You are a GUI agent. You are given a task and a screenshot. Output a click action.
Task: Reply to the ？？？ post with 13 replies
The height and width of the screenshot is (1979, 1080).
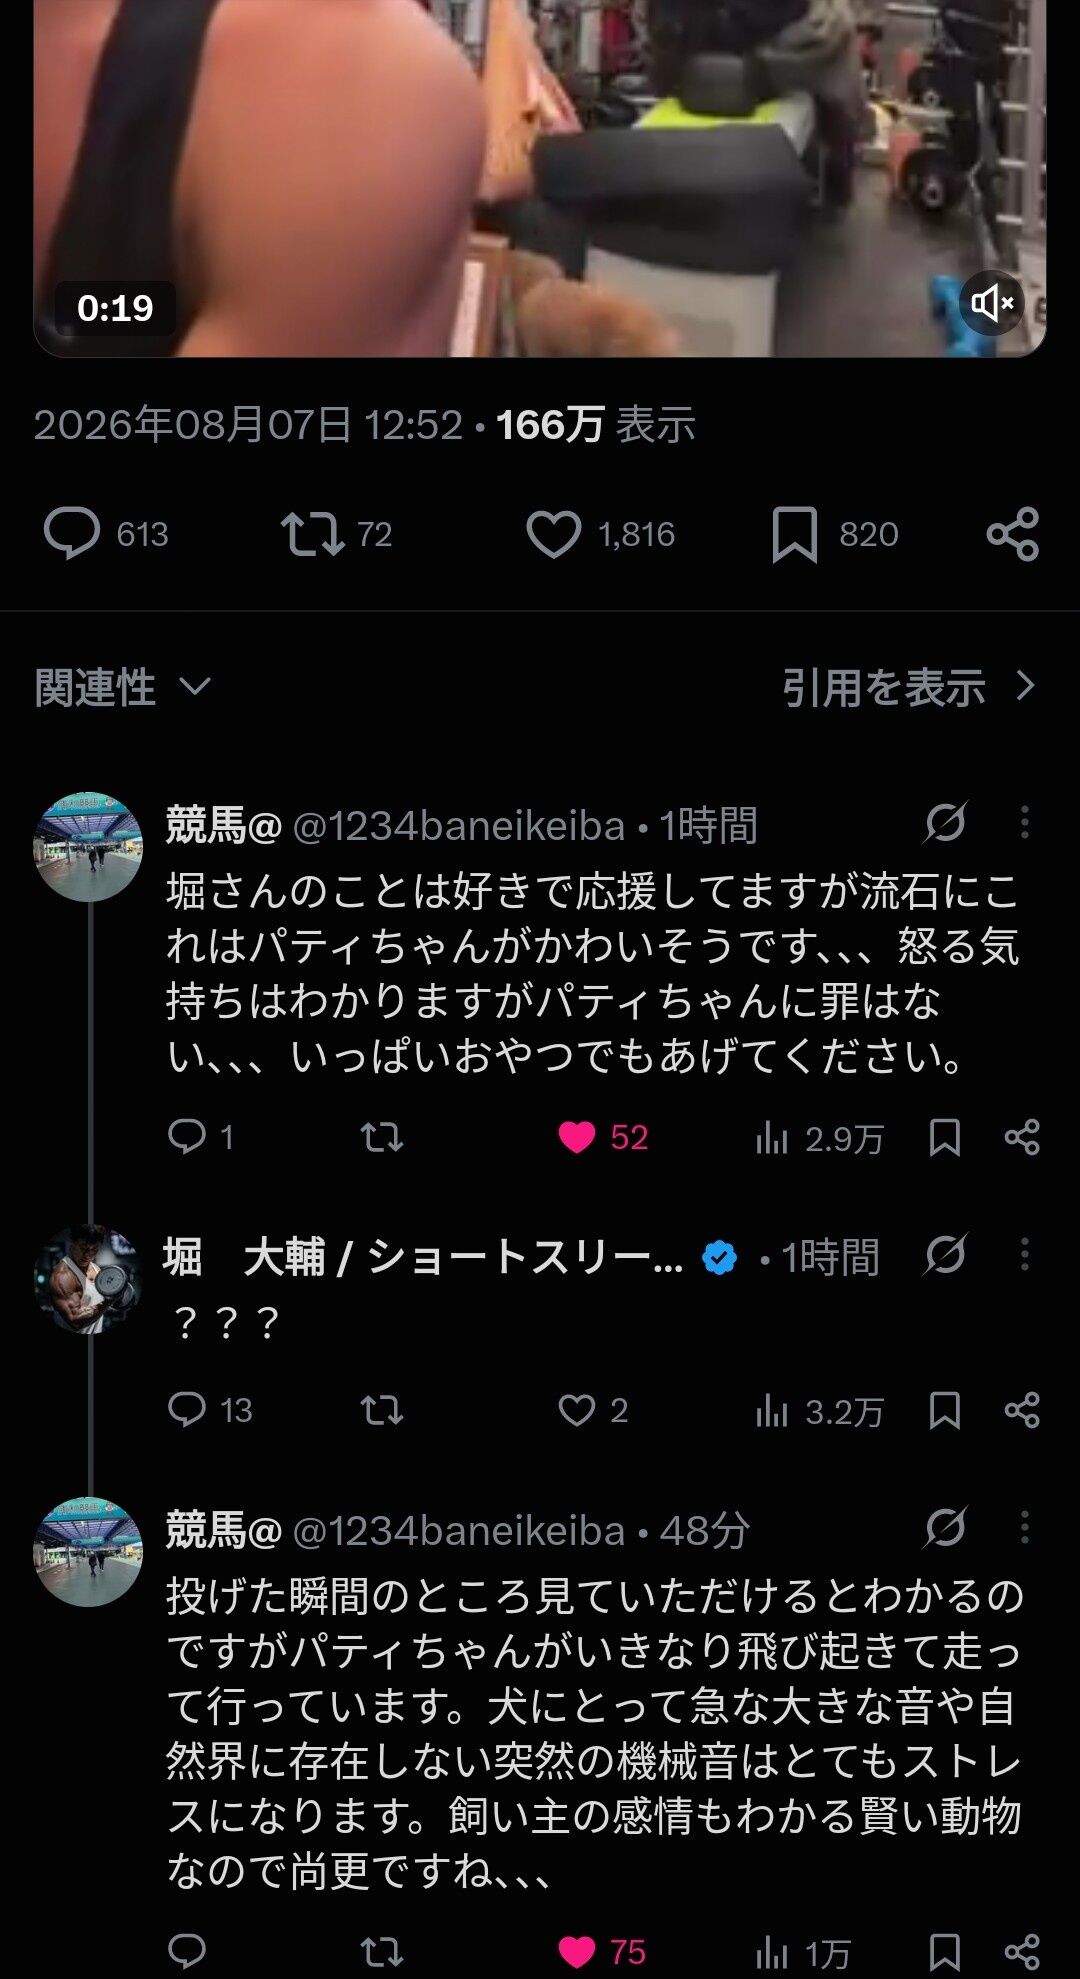(209, 1410)
